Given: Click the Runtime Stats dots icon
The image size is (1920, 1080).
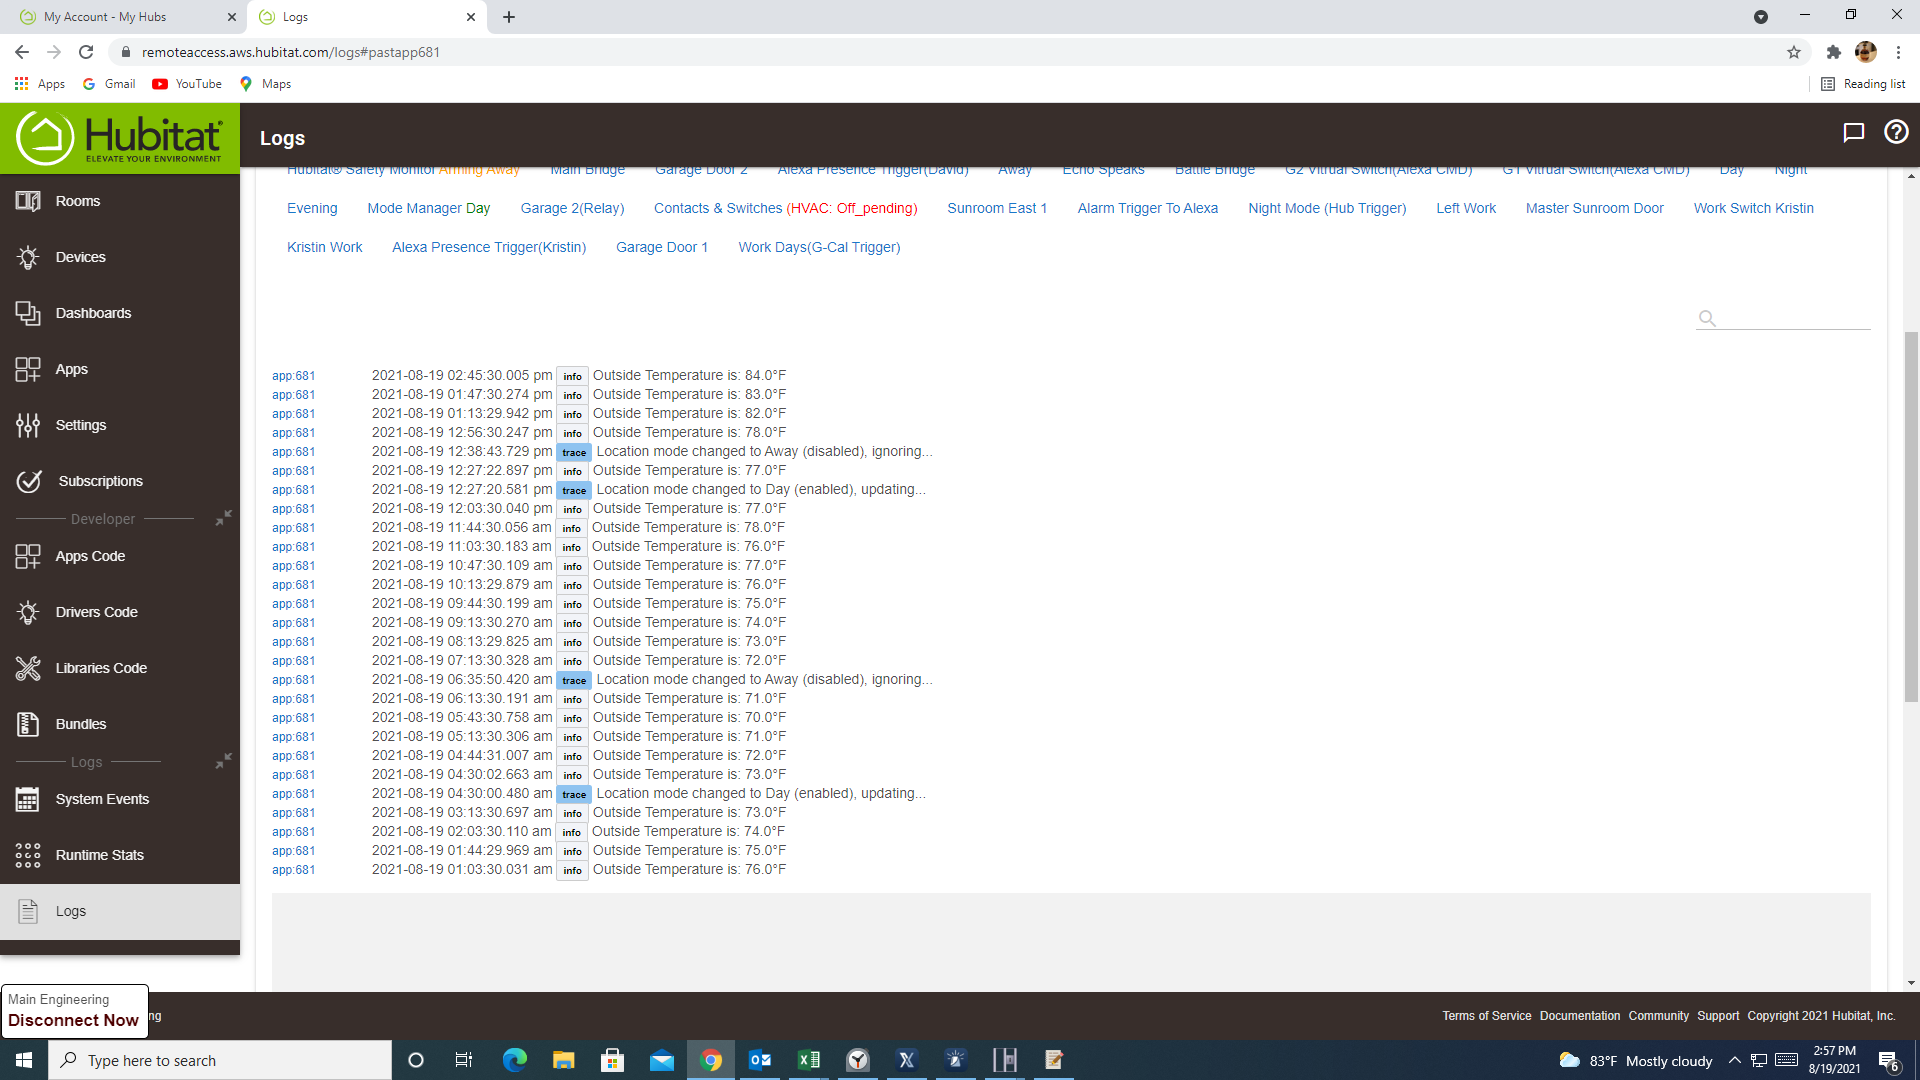Looking at the screenshot, I should (x=28, y=855).
